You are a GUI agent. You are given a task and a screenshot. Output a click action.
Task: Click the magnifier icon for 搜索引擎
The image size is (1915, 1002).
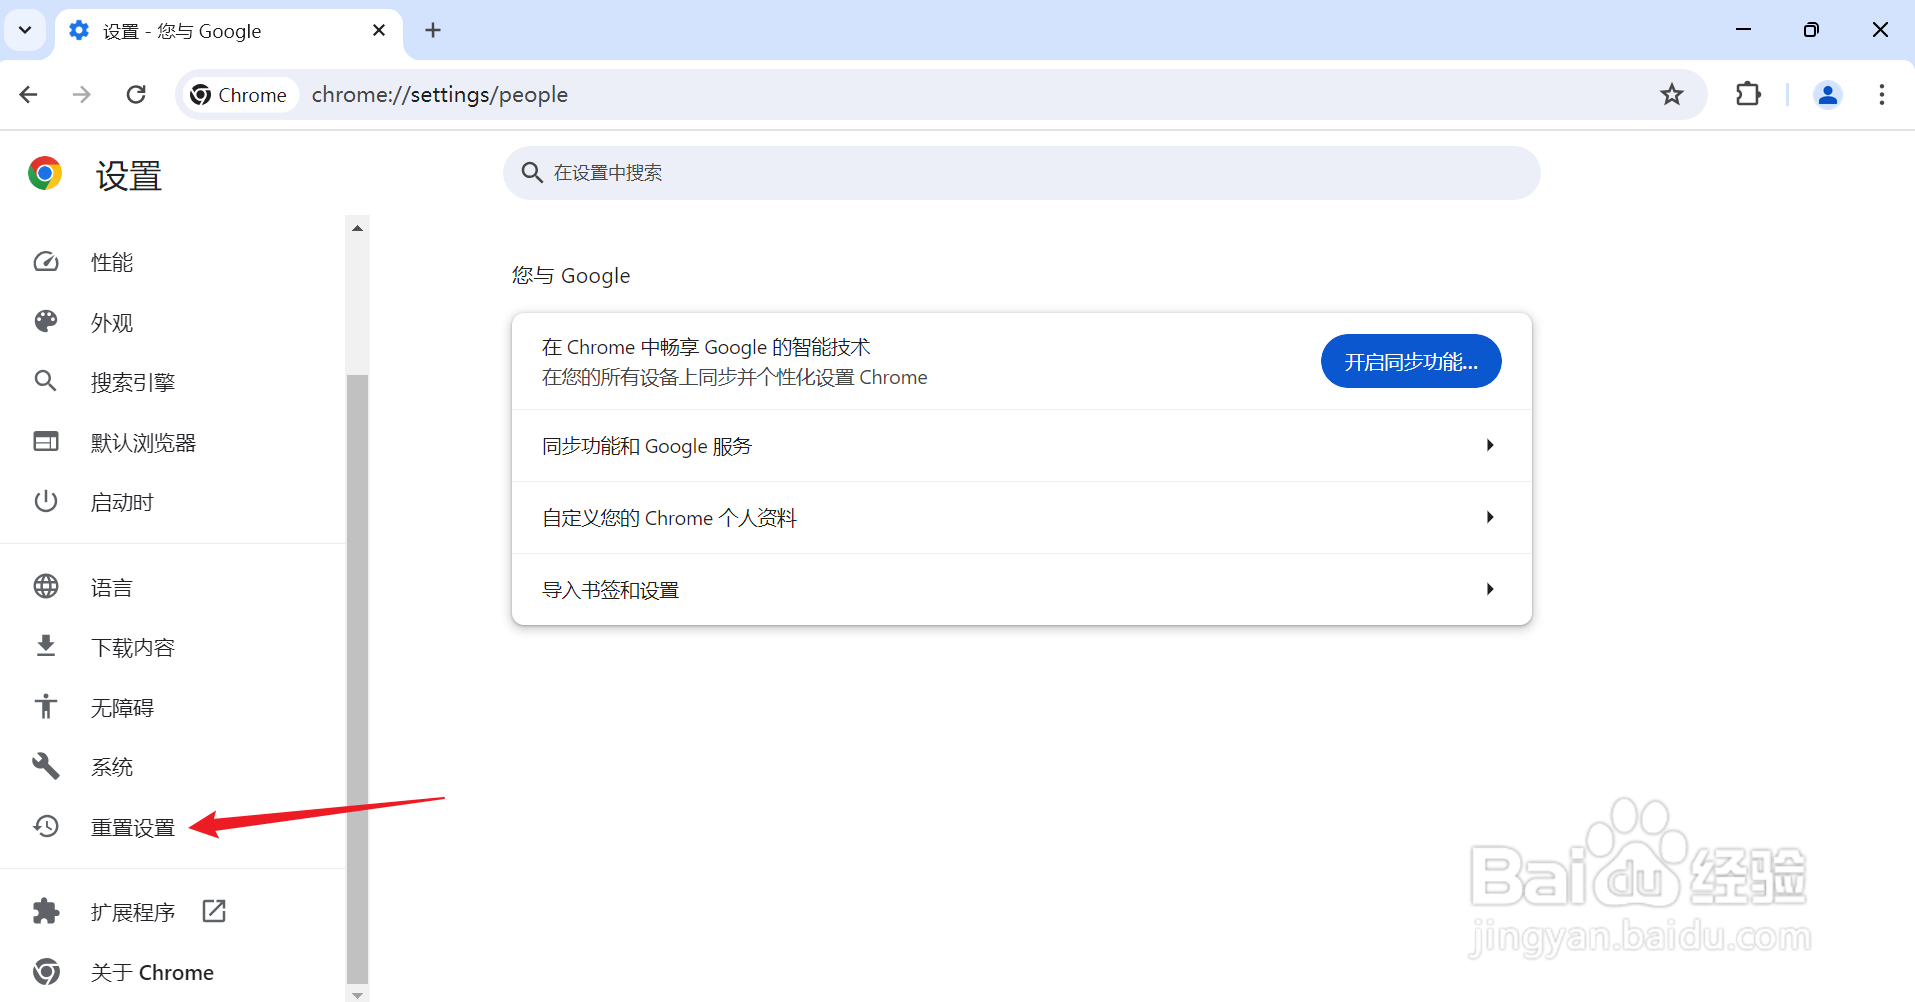coord(46,381)
